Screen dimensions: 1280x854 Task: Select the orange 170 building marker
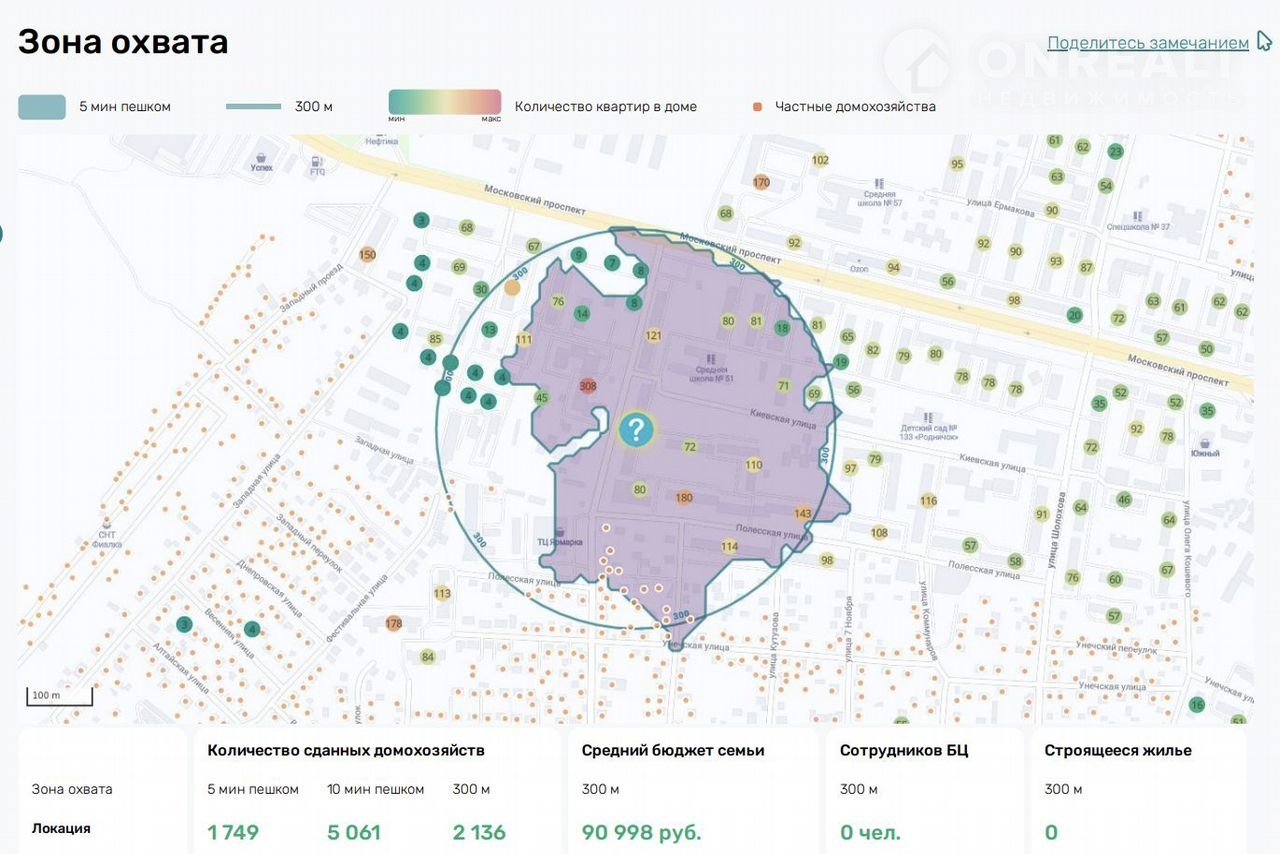pyautogui.click(x=761, y=182)
